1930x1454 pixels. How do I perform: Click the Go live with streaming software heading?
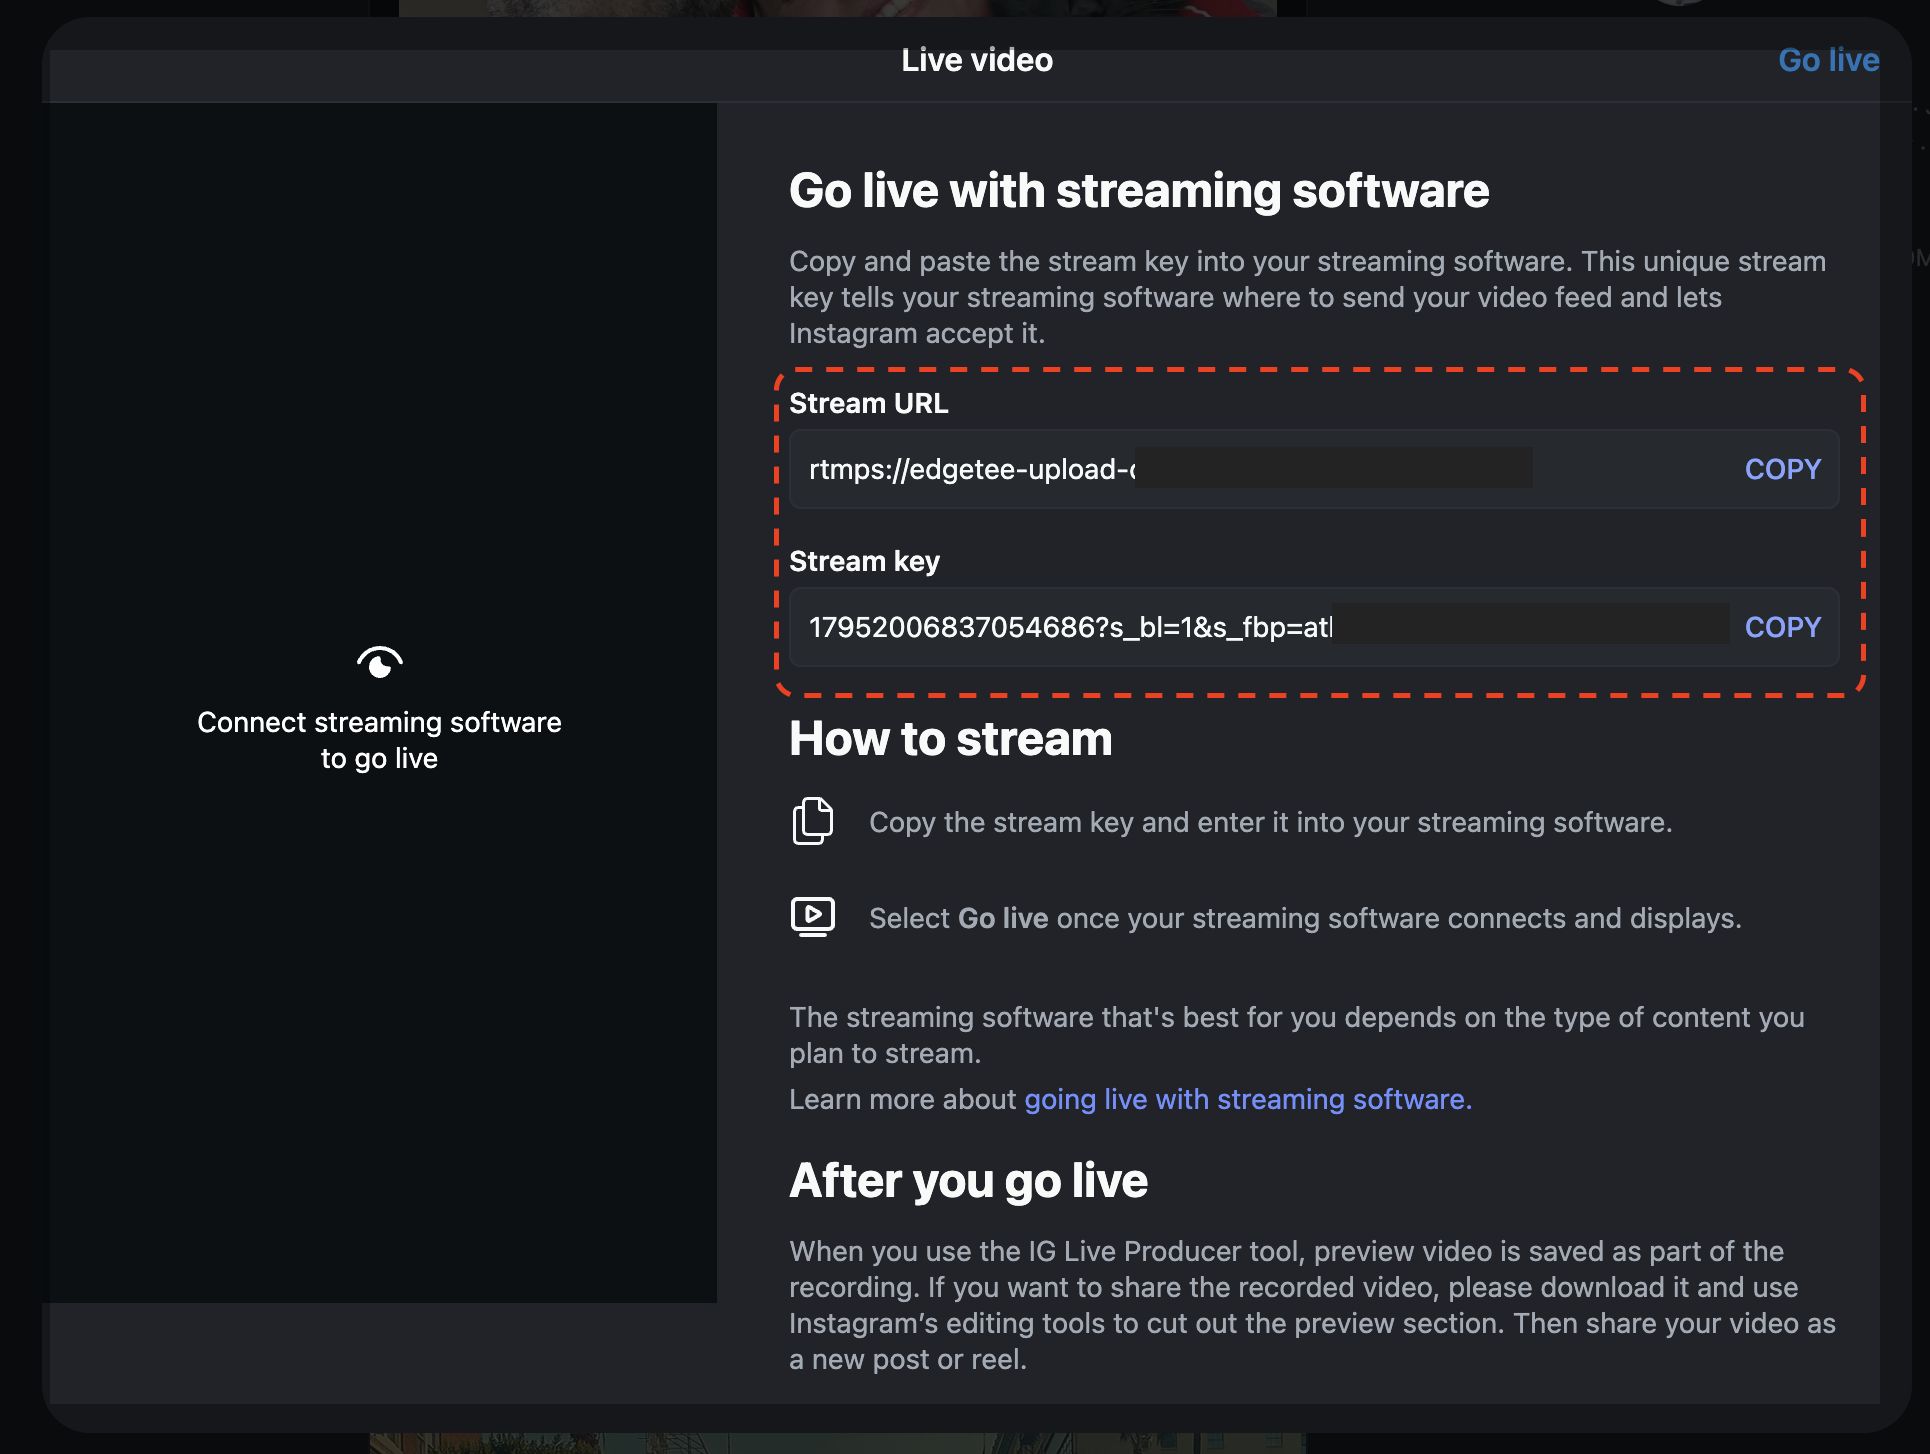[1139, 190]
